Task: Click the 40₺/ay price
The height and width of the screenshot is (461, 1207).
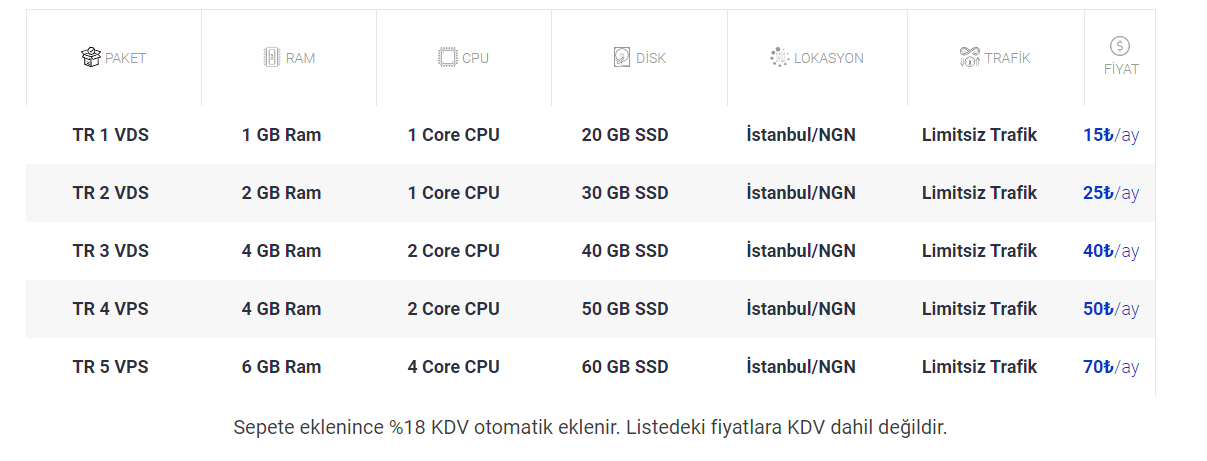Action: pyautogui.click(x=1111, y=251)
